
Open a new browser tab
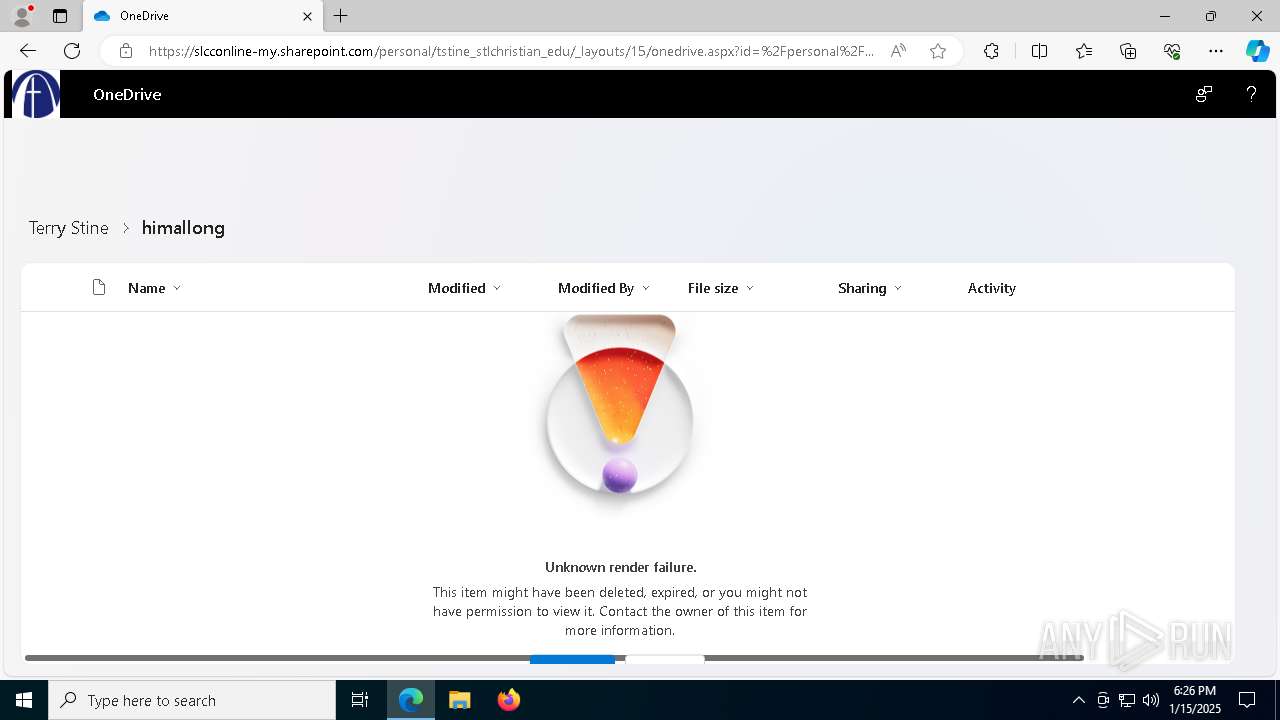pyautogui.click(x=341, y=16)
